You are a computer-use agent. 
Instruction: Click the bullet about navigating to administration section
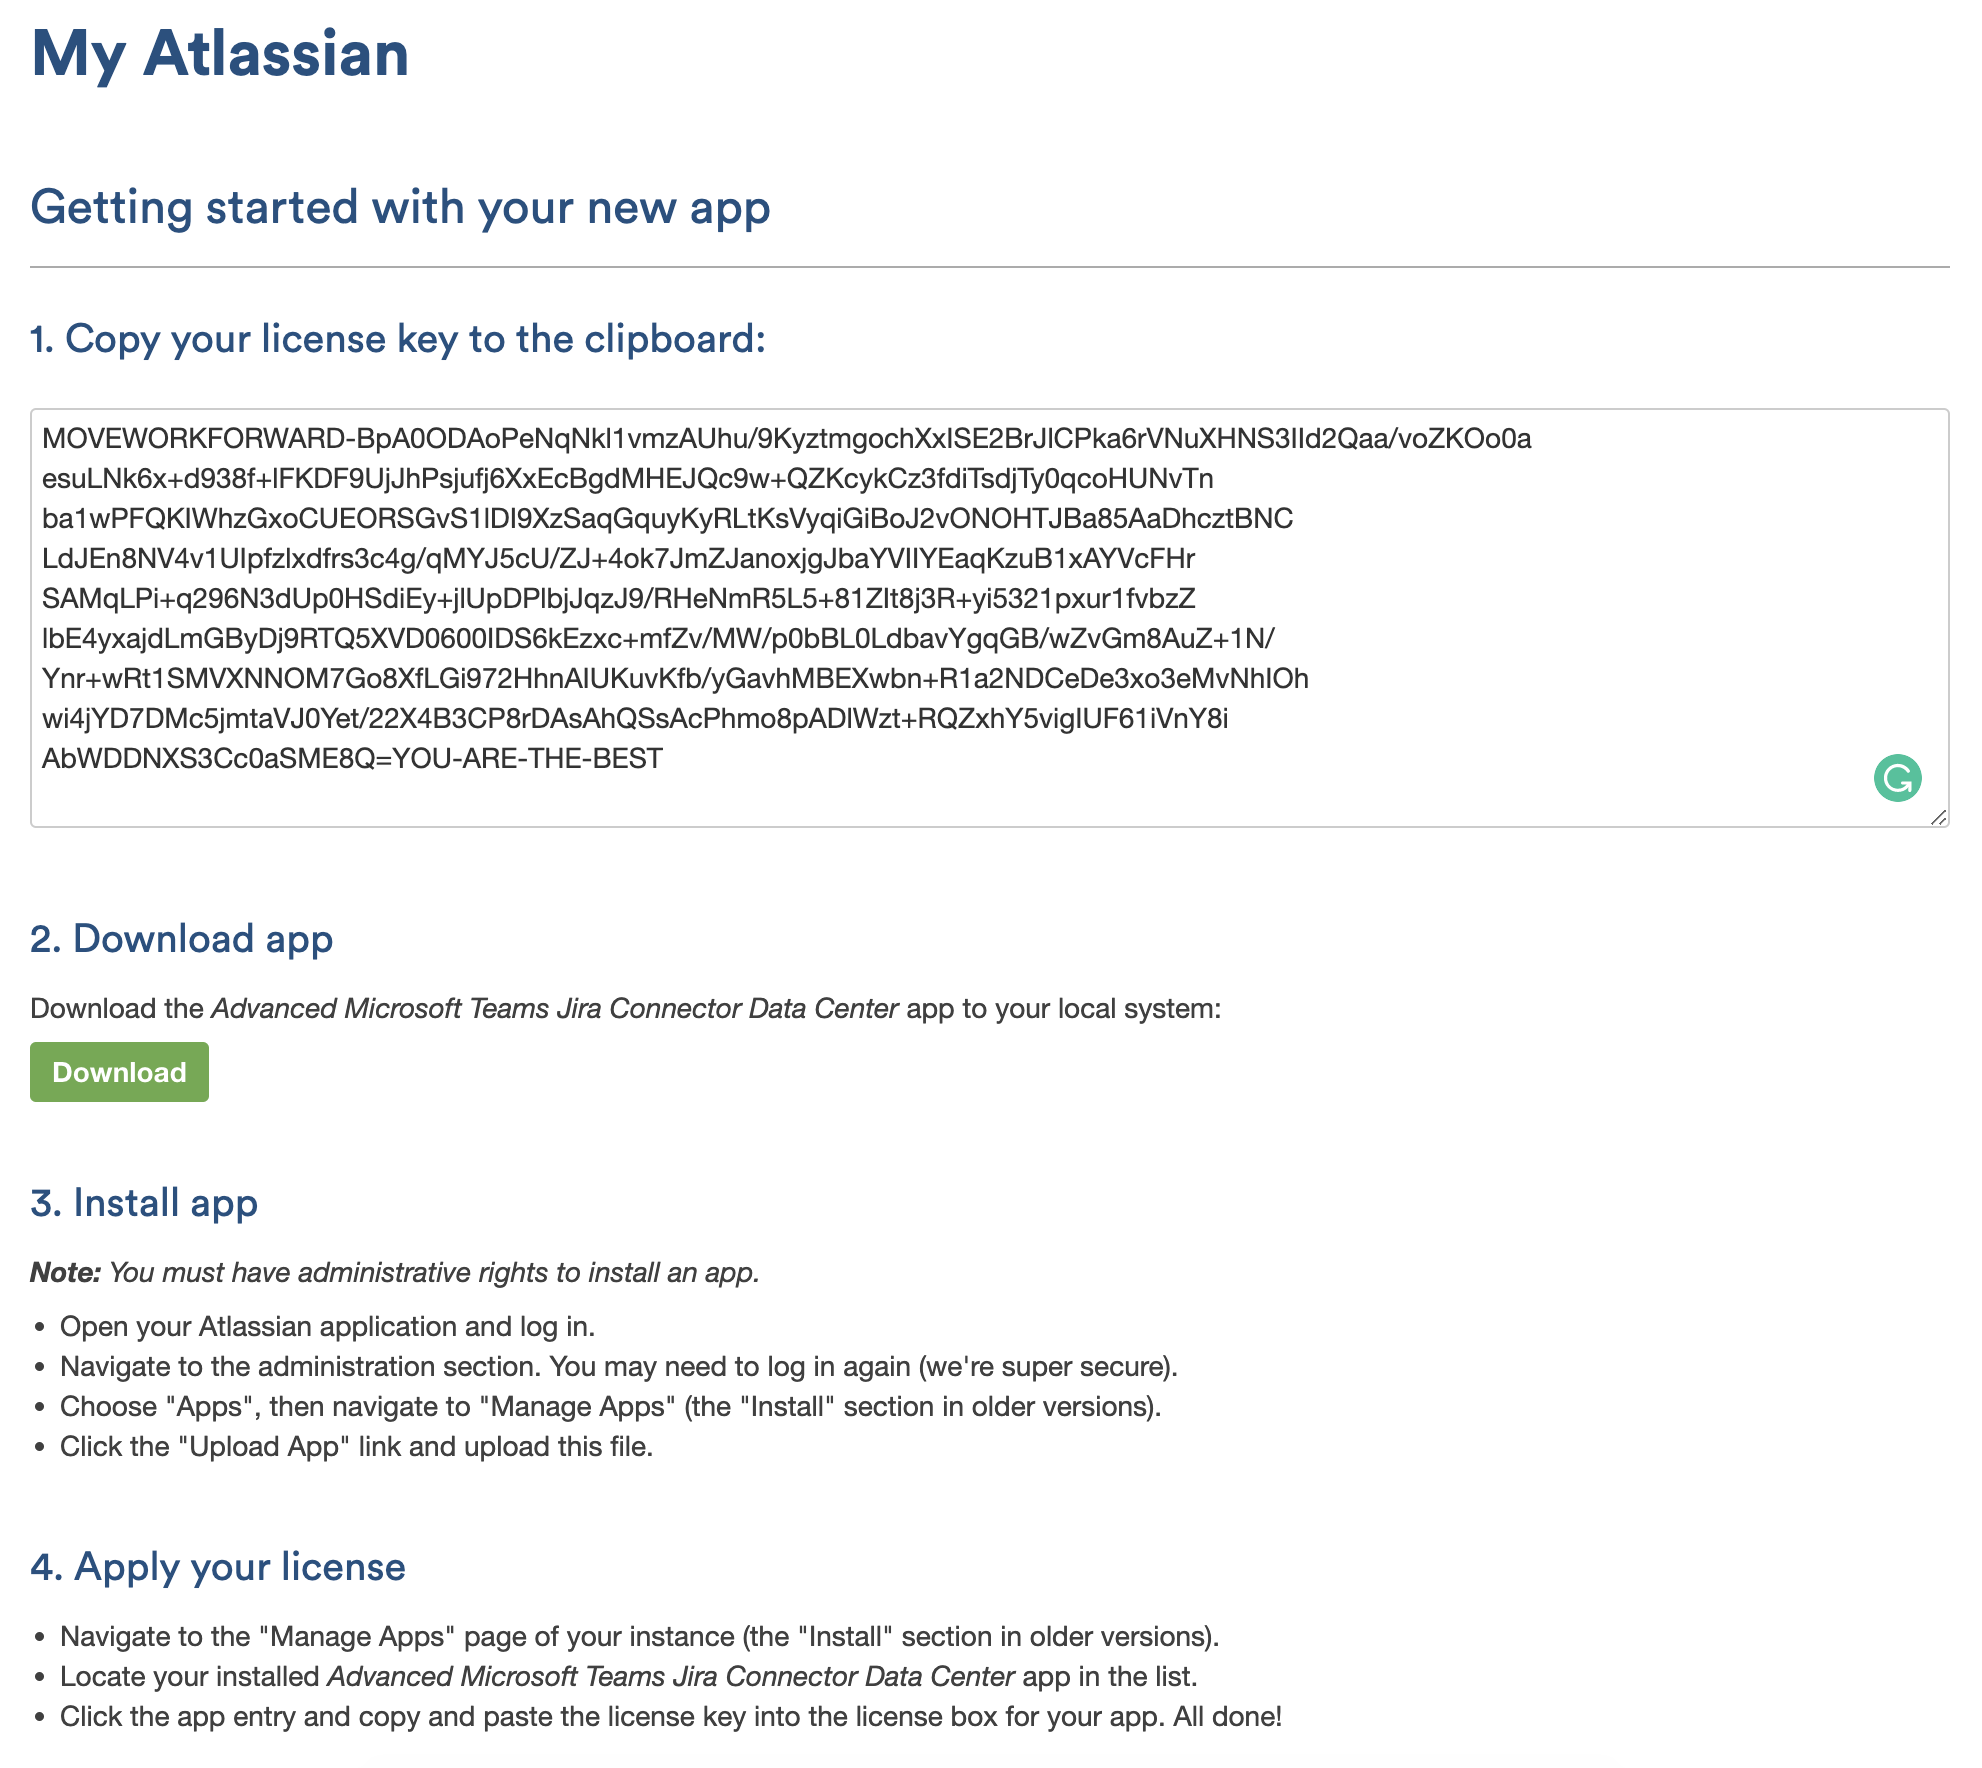[618, 1366]
